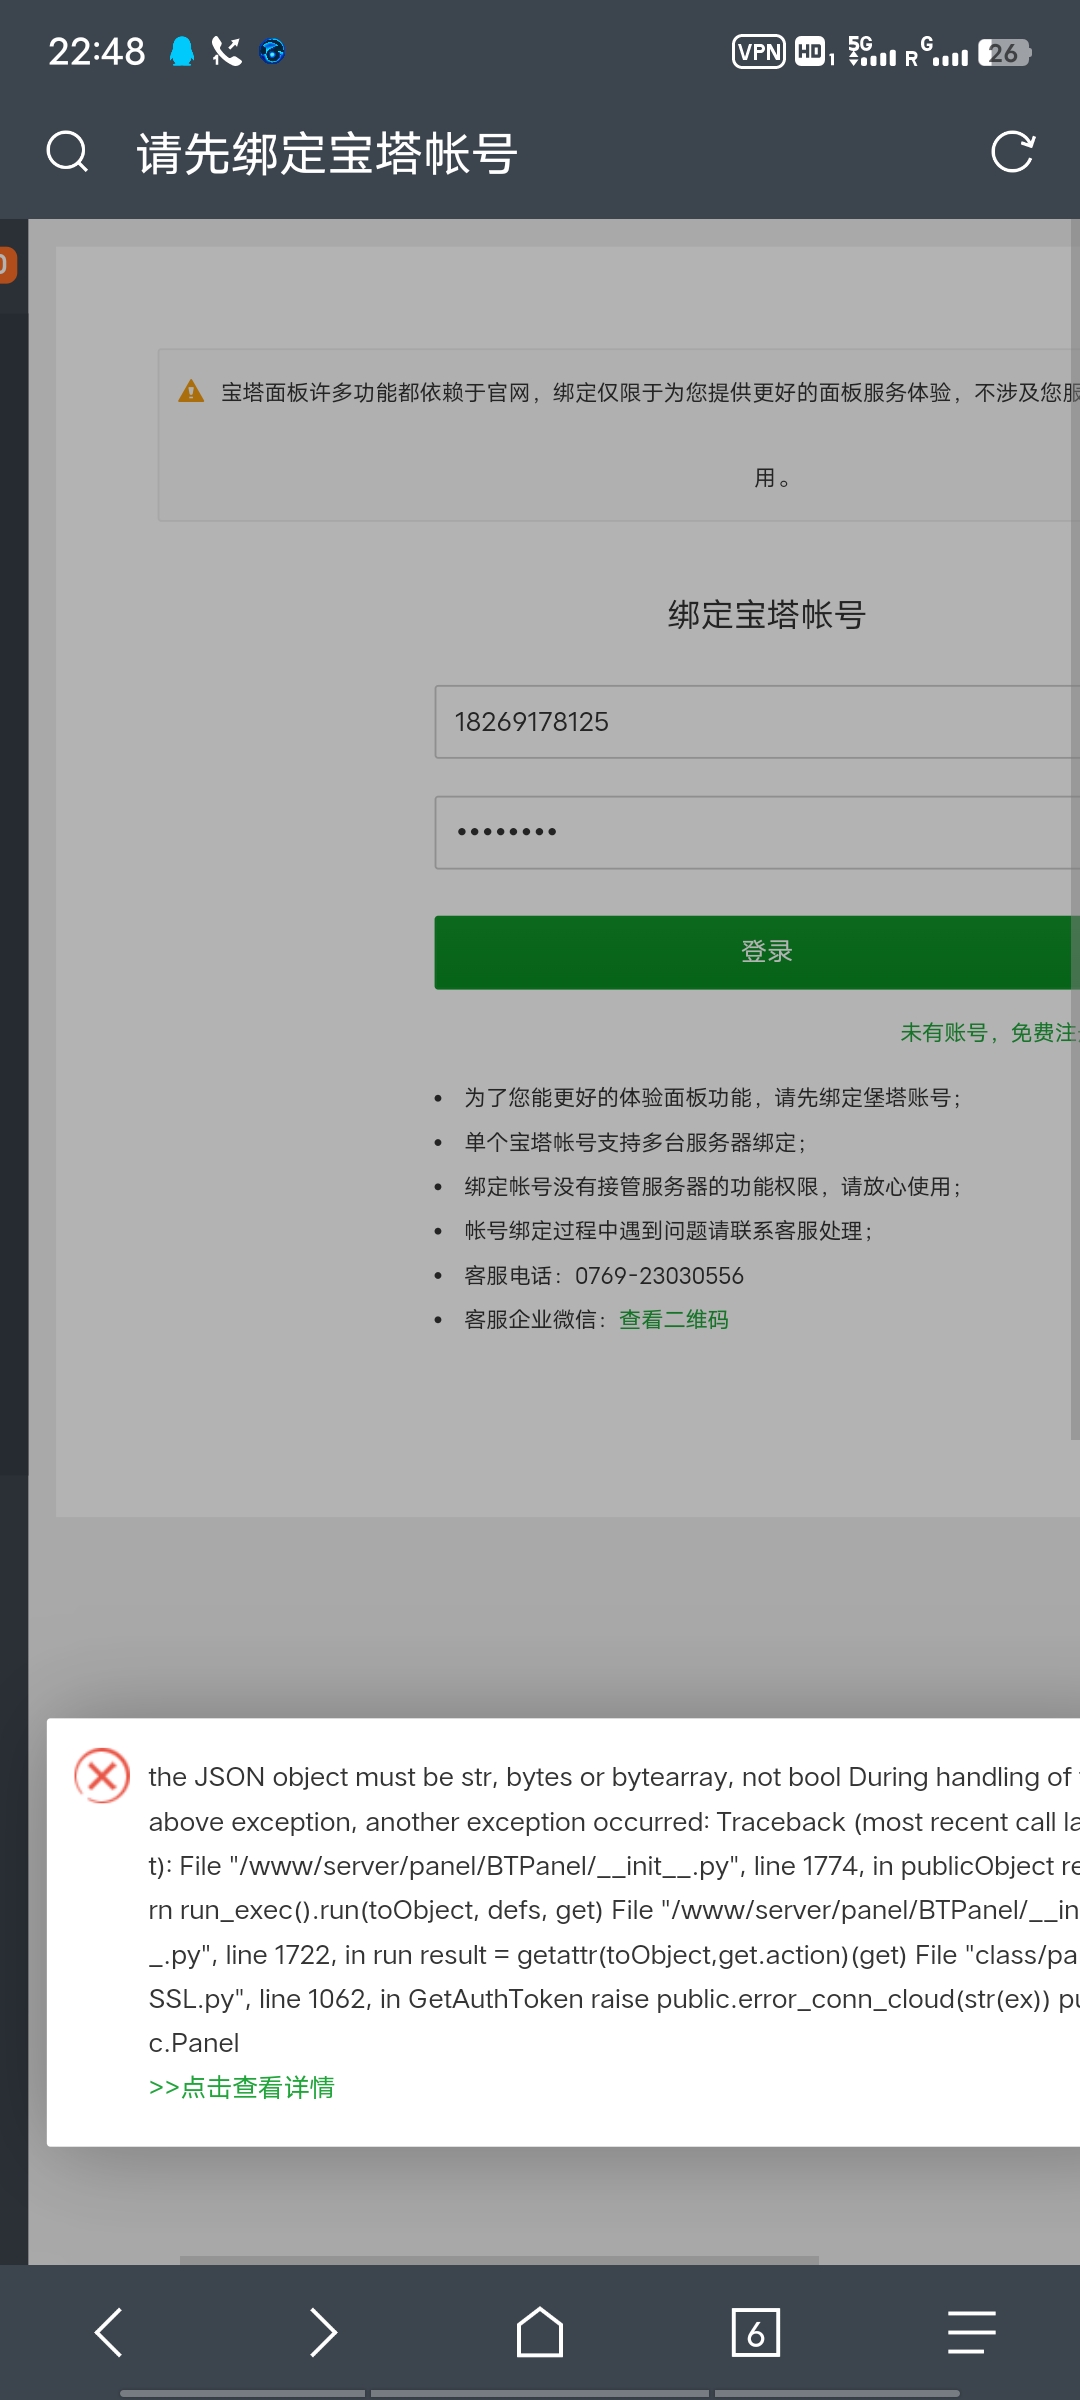Reload the page with refresh icon

click(x=1012, y=152)
